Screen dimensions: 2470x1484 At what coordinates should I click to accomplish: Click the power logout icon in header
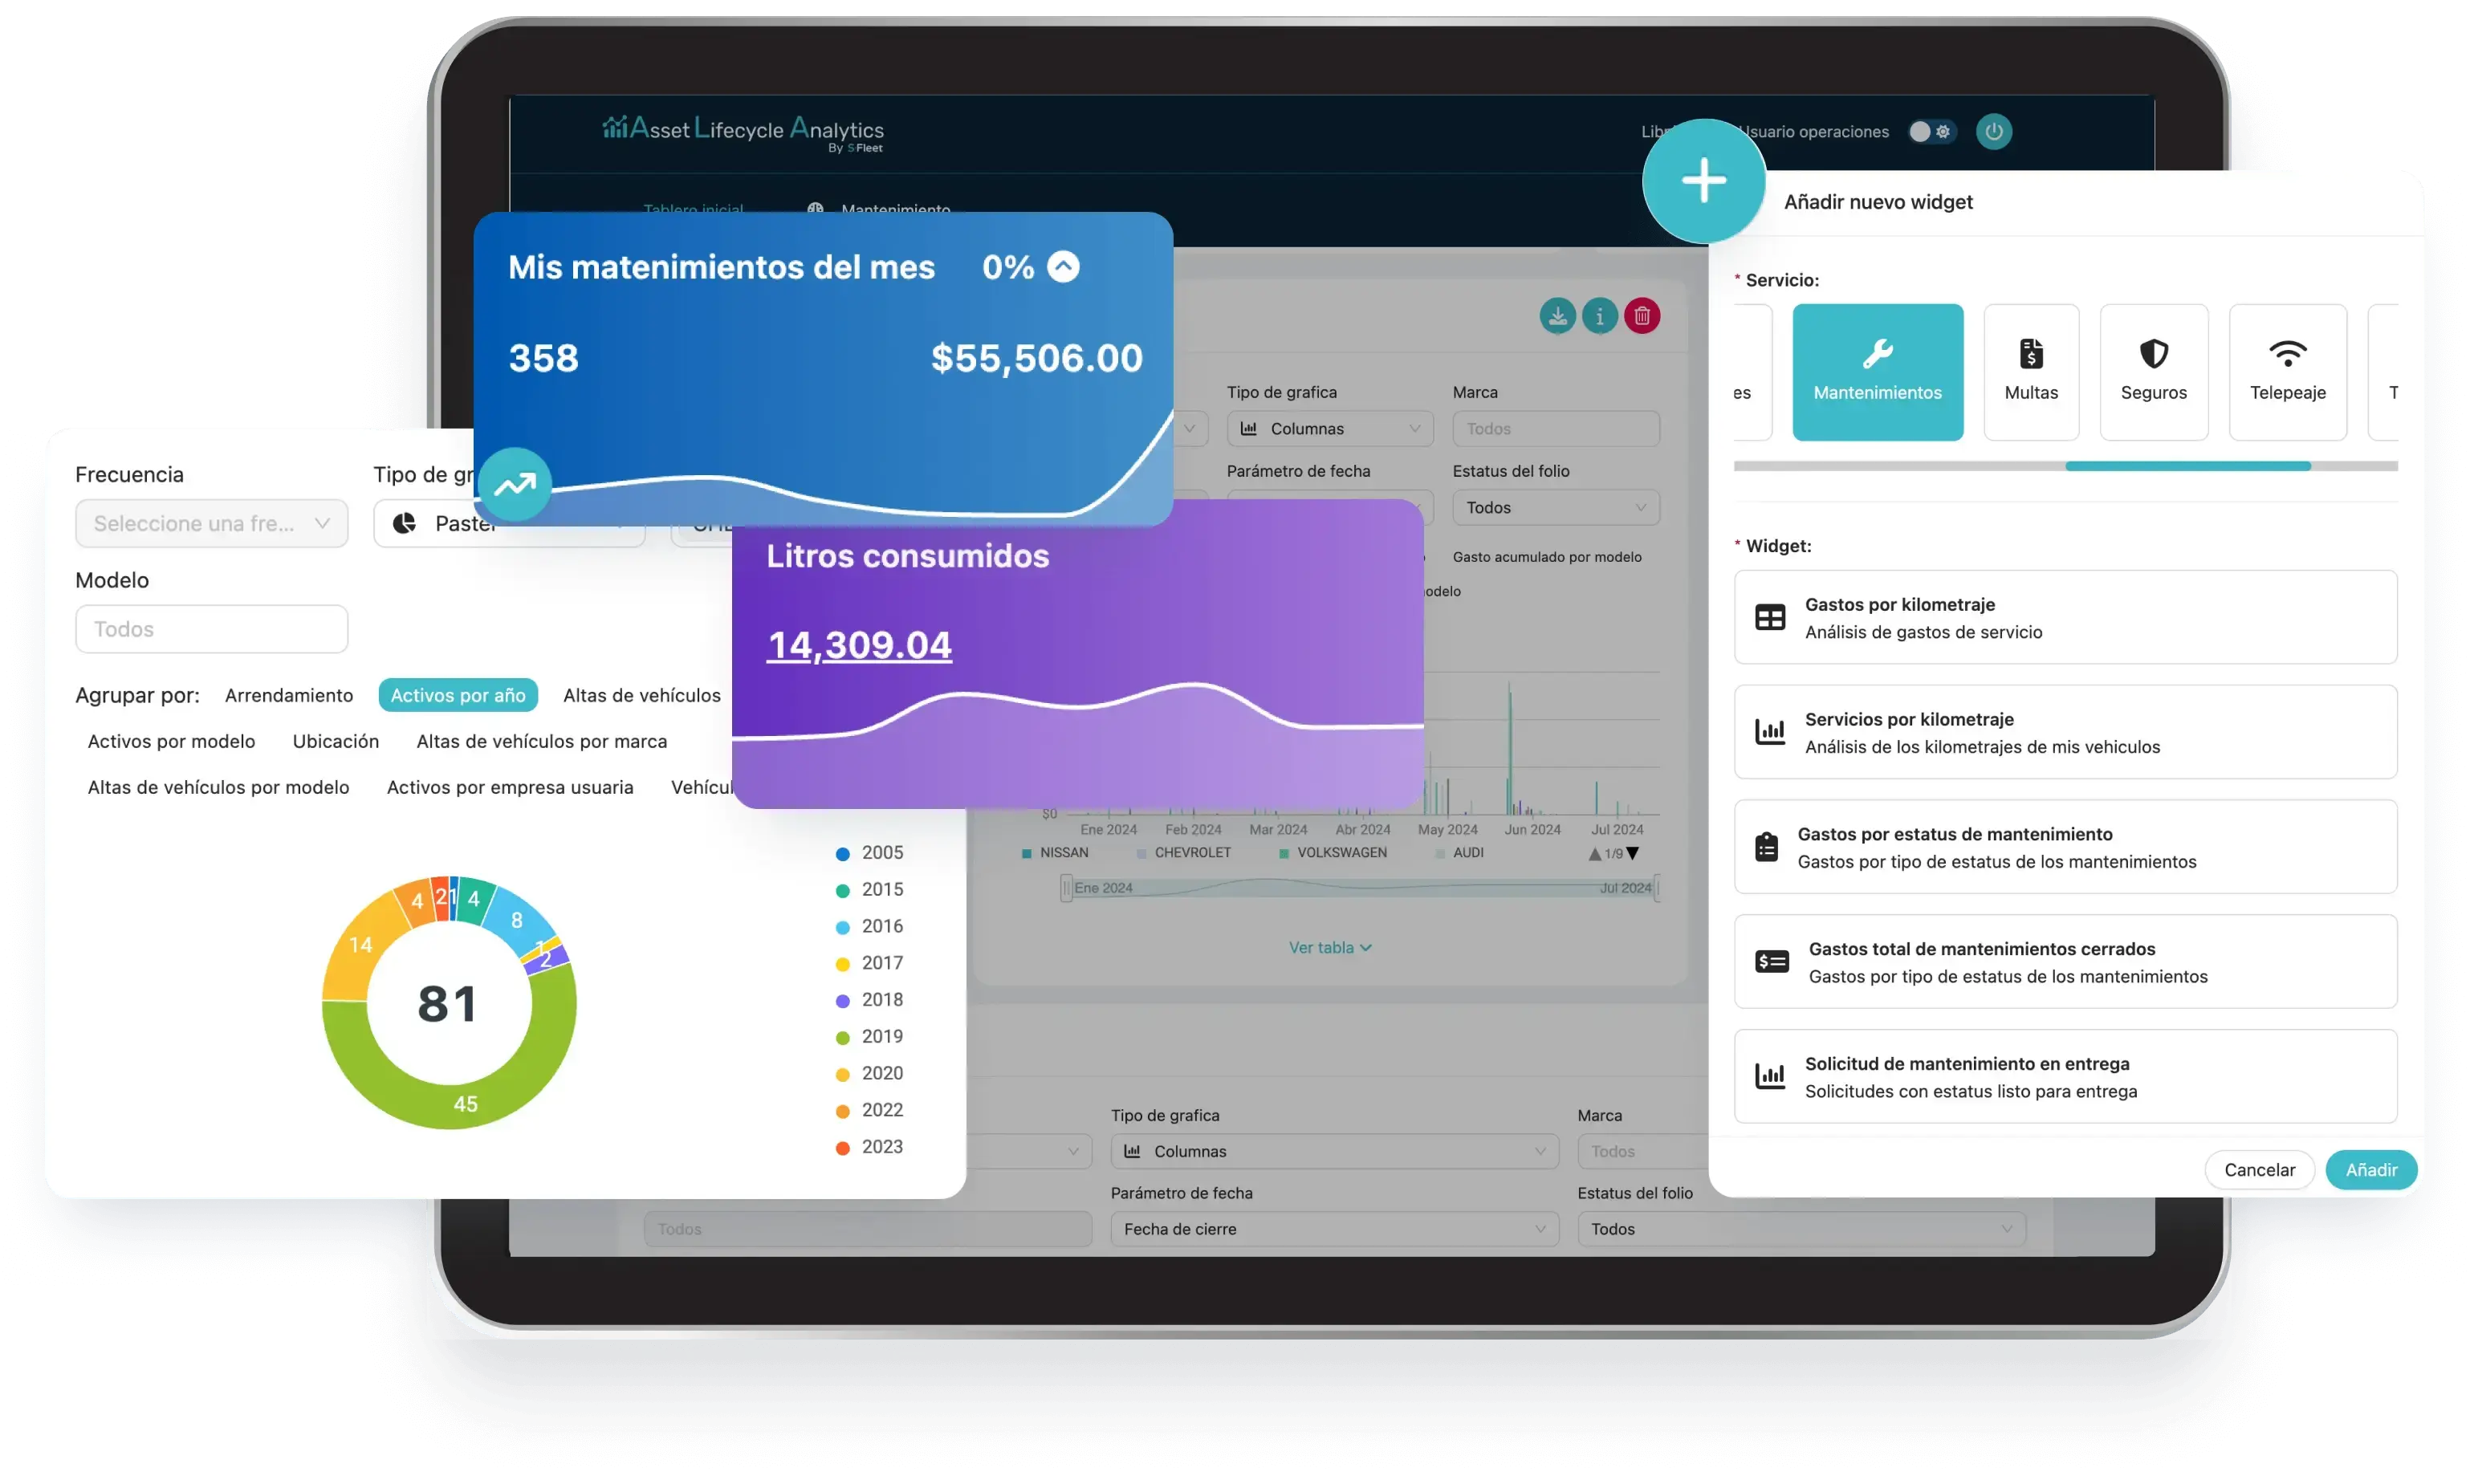[1993, 131]
